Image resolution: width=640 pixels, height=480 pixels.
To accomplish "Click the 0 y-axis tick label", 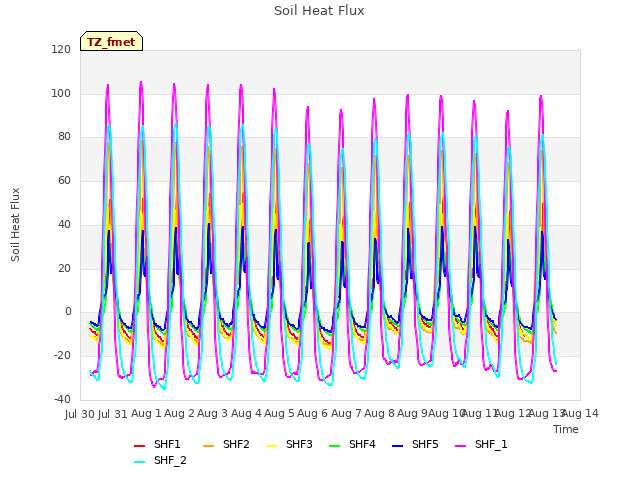I will coord(68,312).
